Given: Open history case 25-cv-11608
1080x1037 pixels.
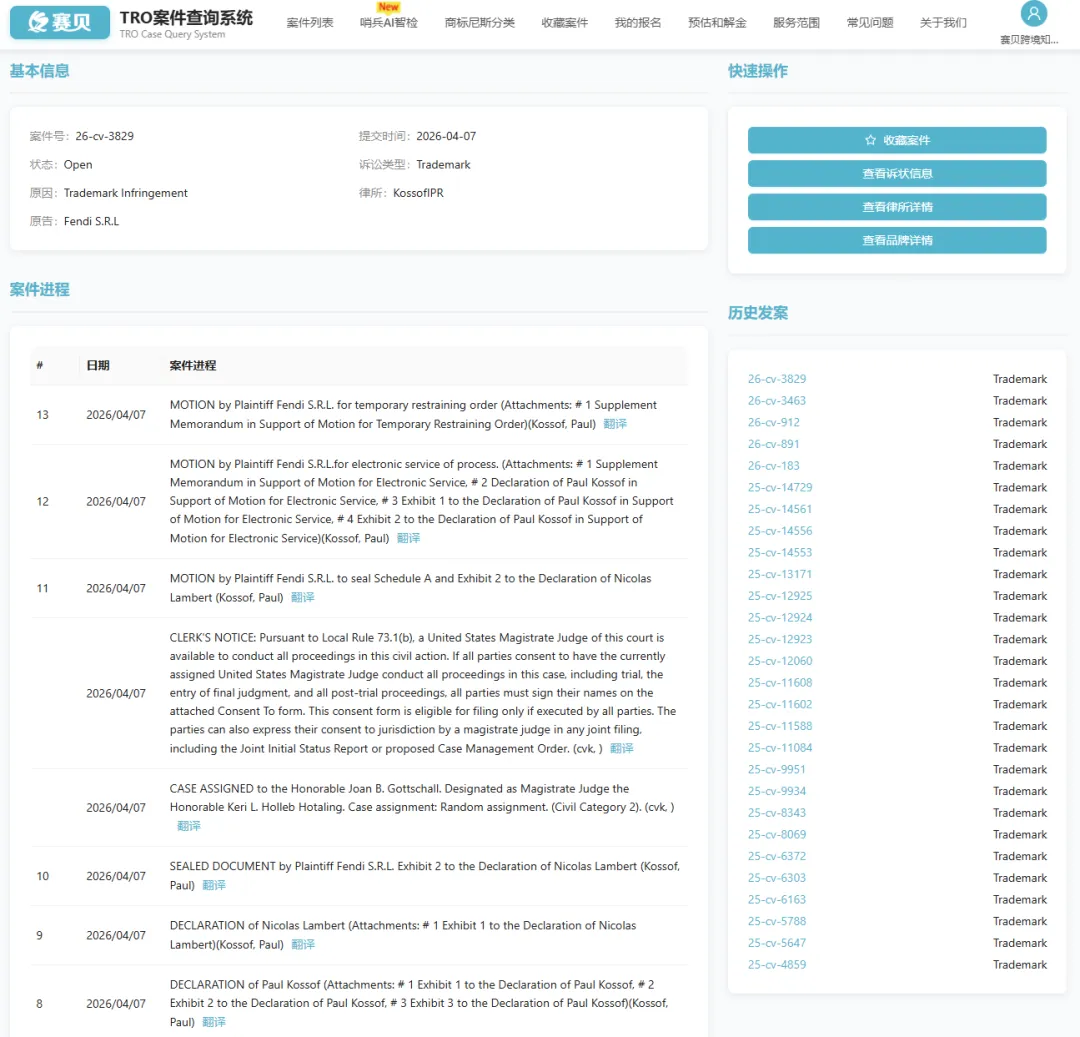Looking at the screenshot, I should coord(780,683).
